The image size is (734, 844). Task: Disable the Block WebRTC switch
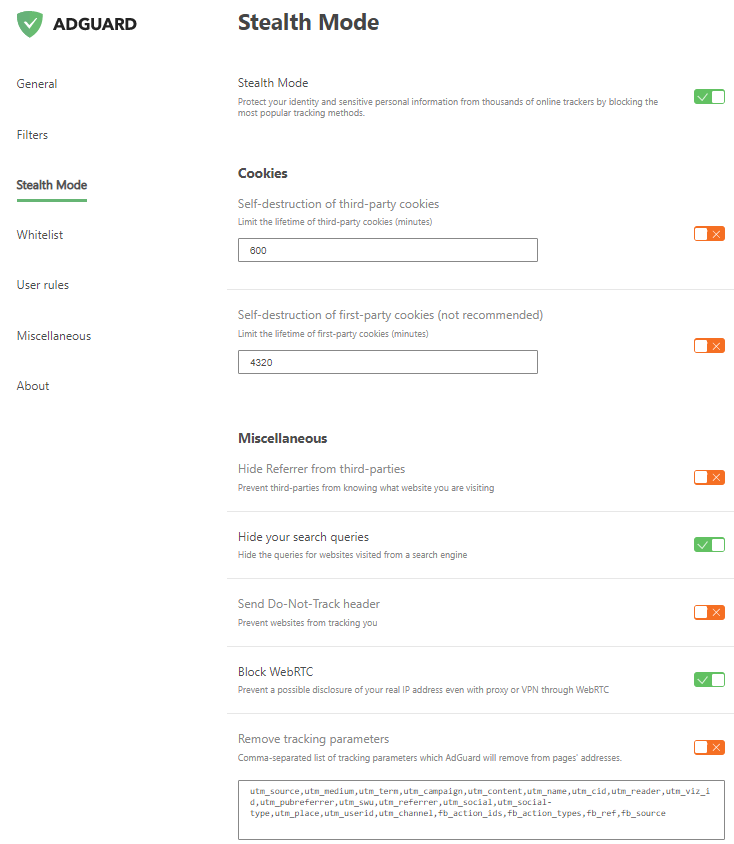pos(709,680)
